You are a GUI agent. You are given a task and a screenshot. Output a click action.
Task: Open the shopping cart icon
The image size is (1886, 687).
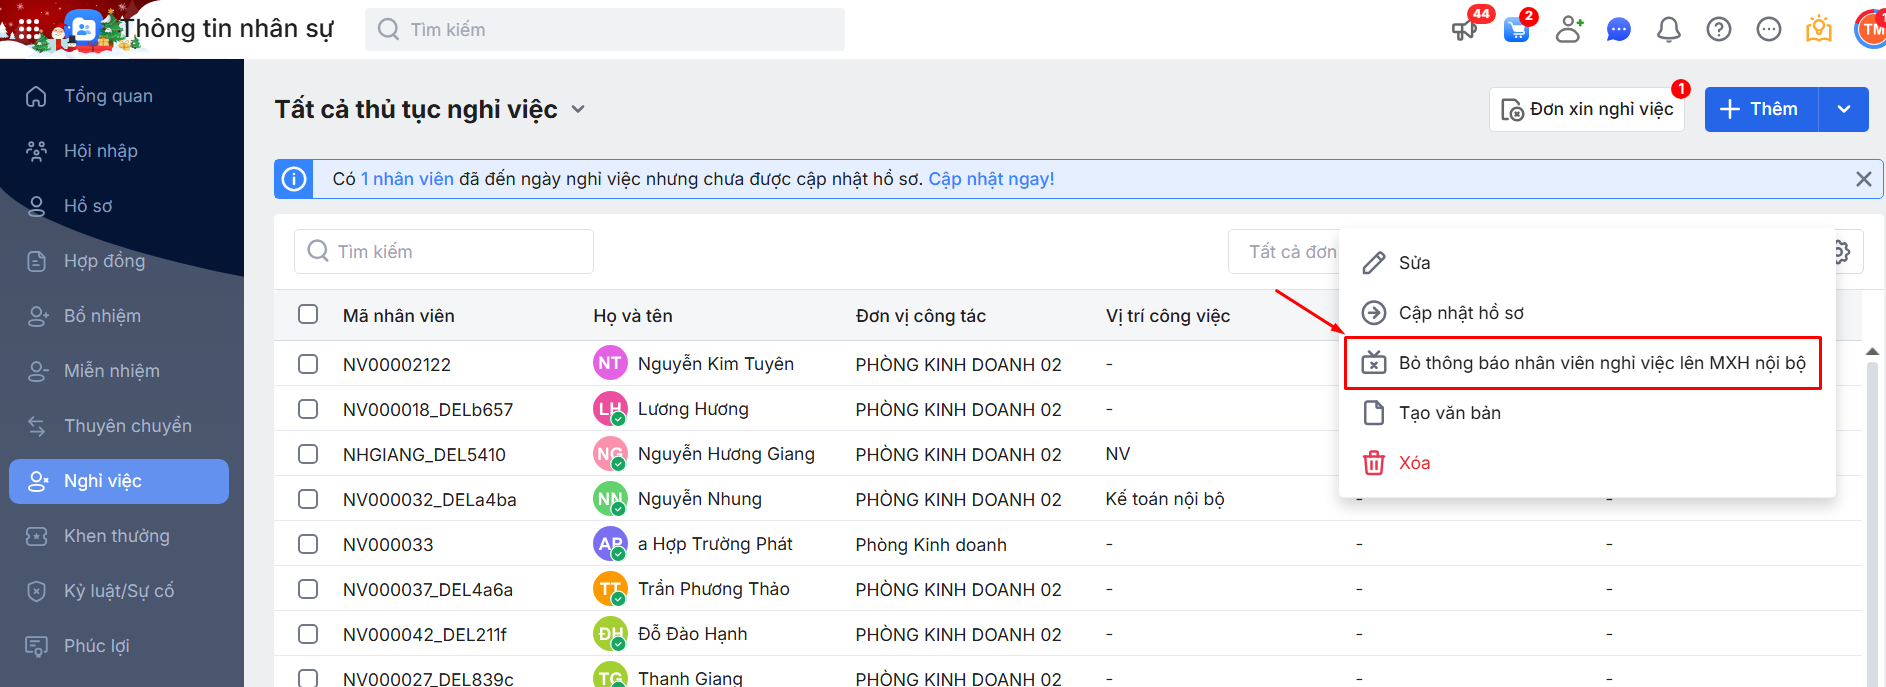coord(1517,30)
